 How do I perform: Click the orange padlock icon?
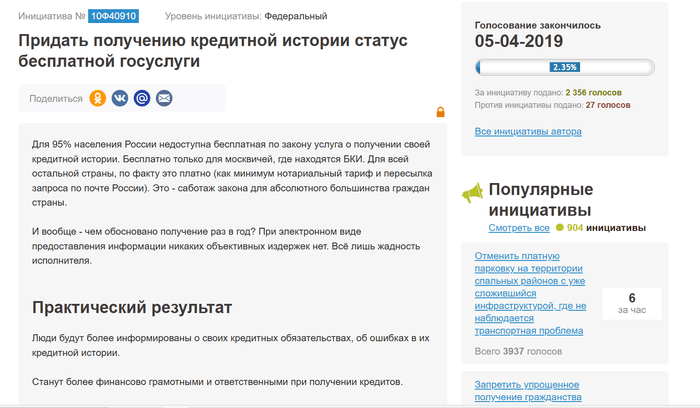(x=440, y=112)
